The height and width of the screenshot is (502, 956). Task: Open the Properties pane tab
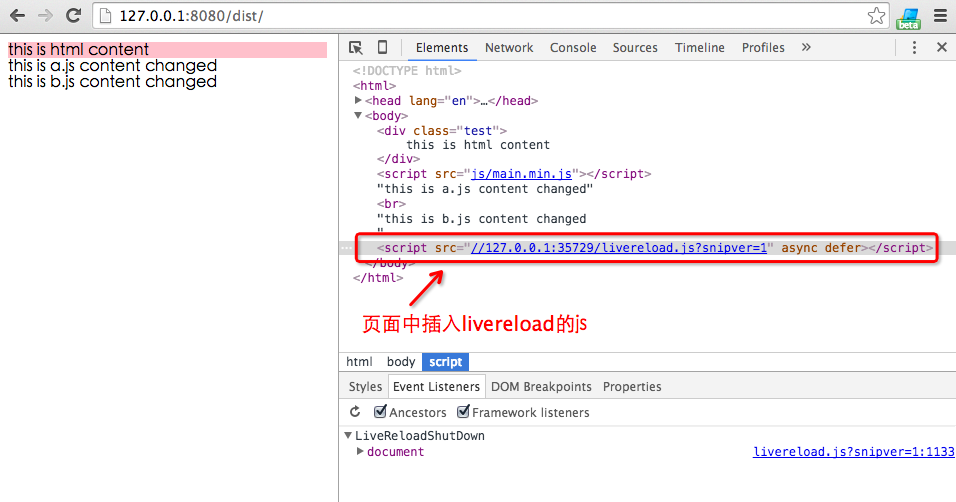pos(632,387)
